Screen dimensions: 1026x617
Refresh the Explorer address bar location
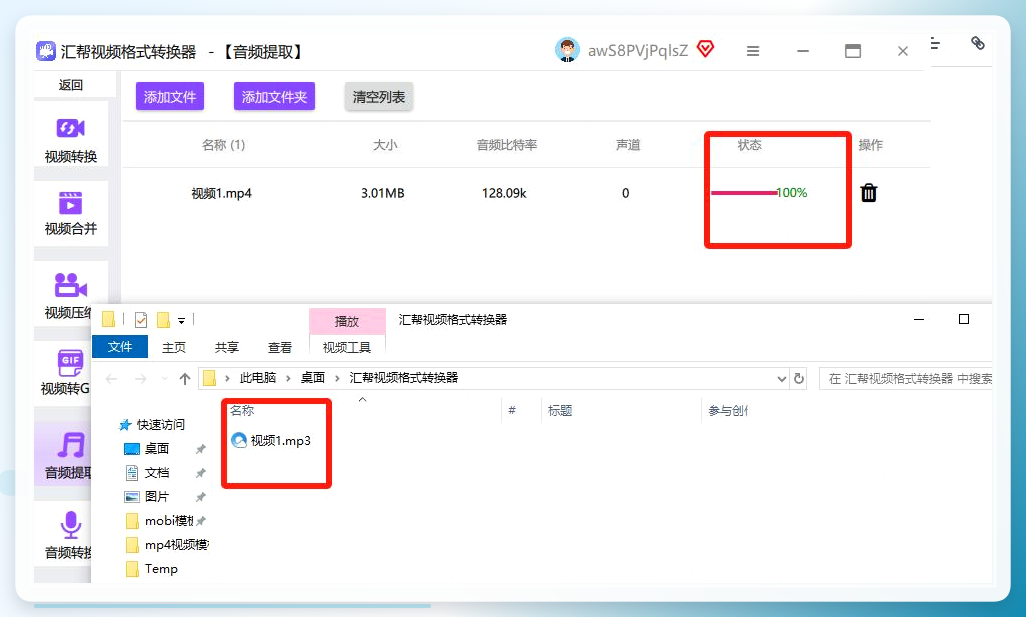(799, 378)
